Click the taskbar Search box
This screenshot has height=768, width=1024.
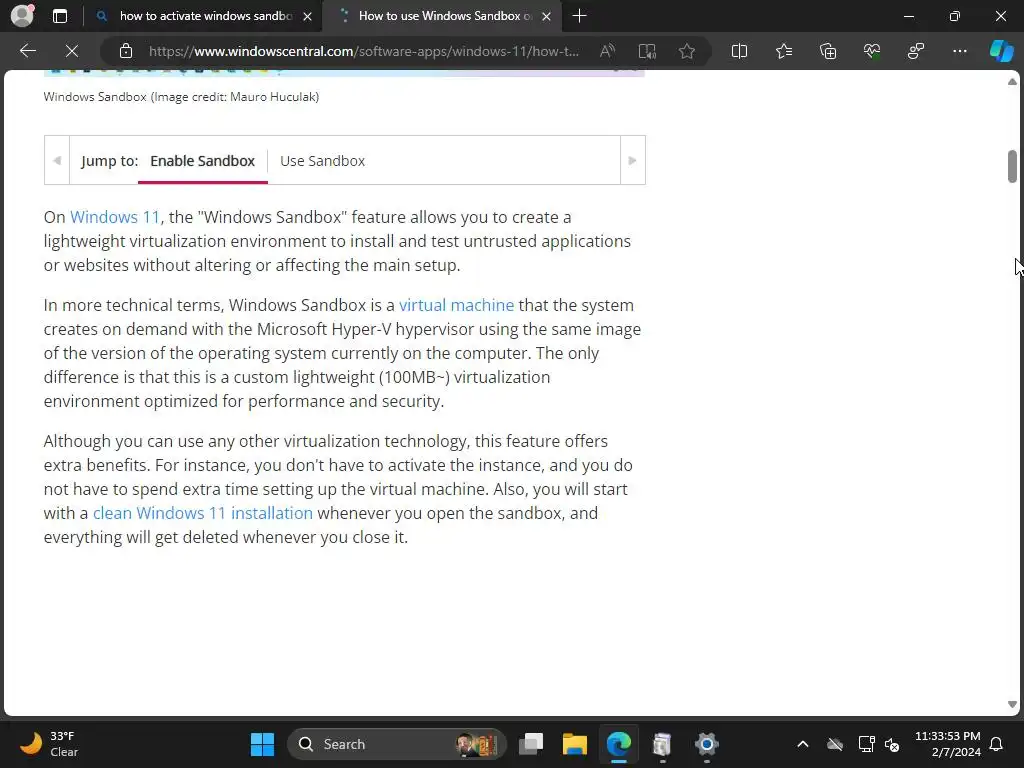click(x=397, y=744)
